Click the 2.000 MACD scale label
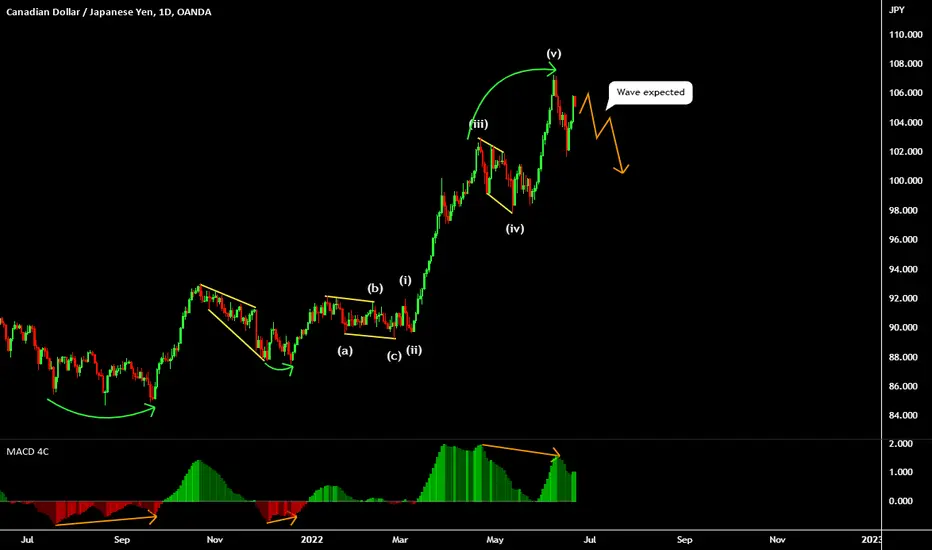 point(900,444)
